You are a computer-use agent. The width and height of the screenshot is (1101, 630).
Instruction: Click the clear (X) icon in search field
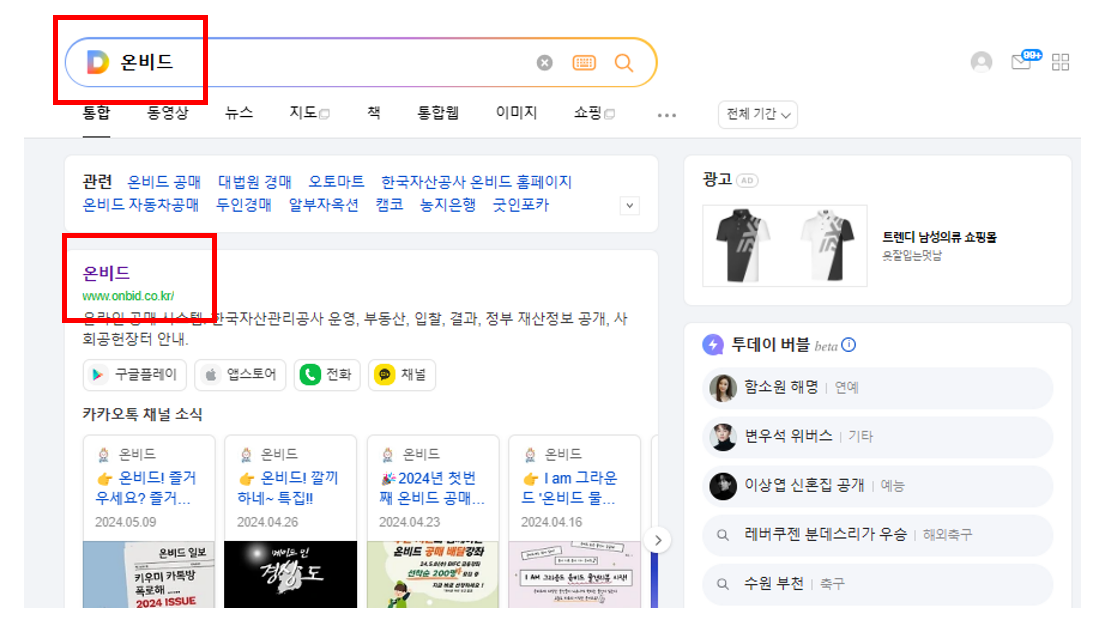click(x=544, y=62)
